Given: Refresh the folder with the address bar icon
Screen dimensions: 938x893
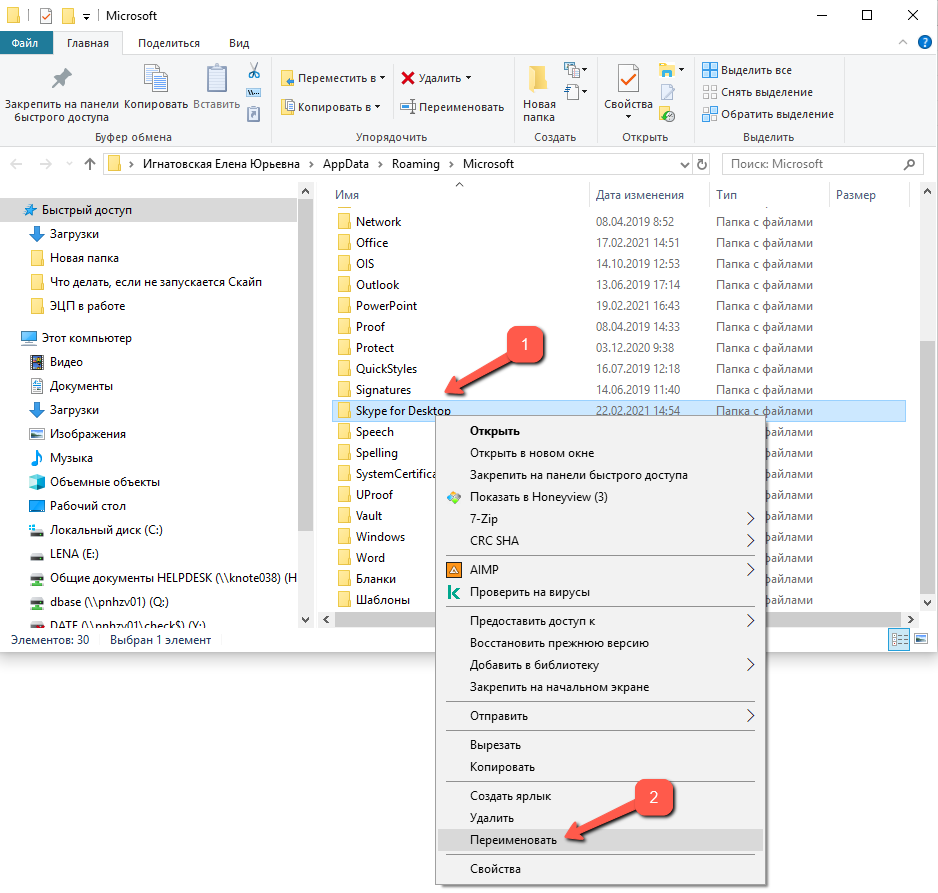Looking at the screenshot, I should (x=702, y=164).
